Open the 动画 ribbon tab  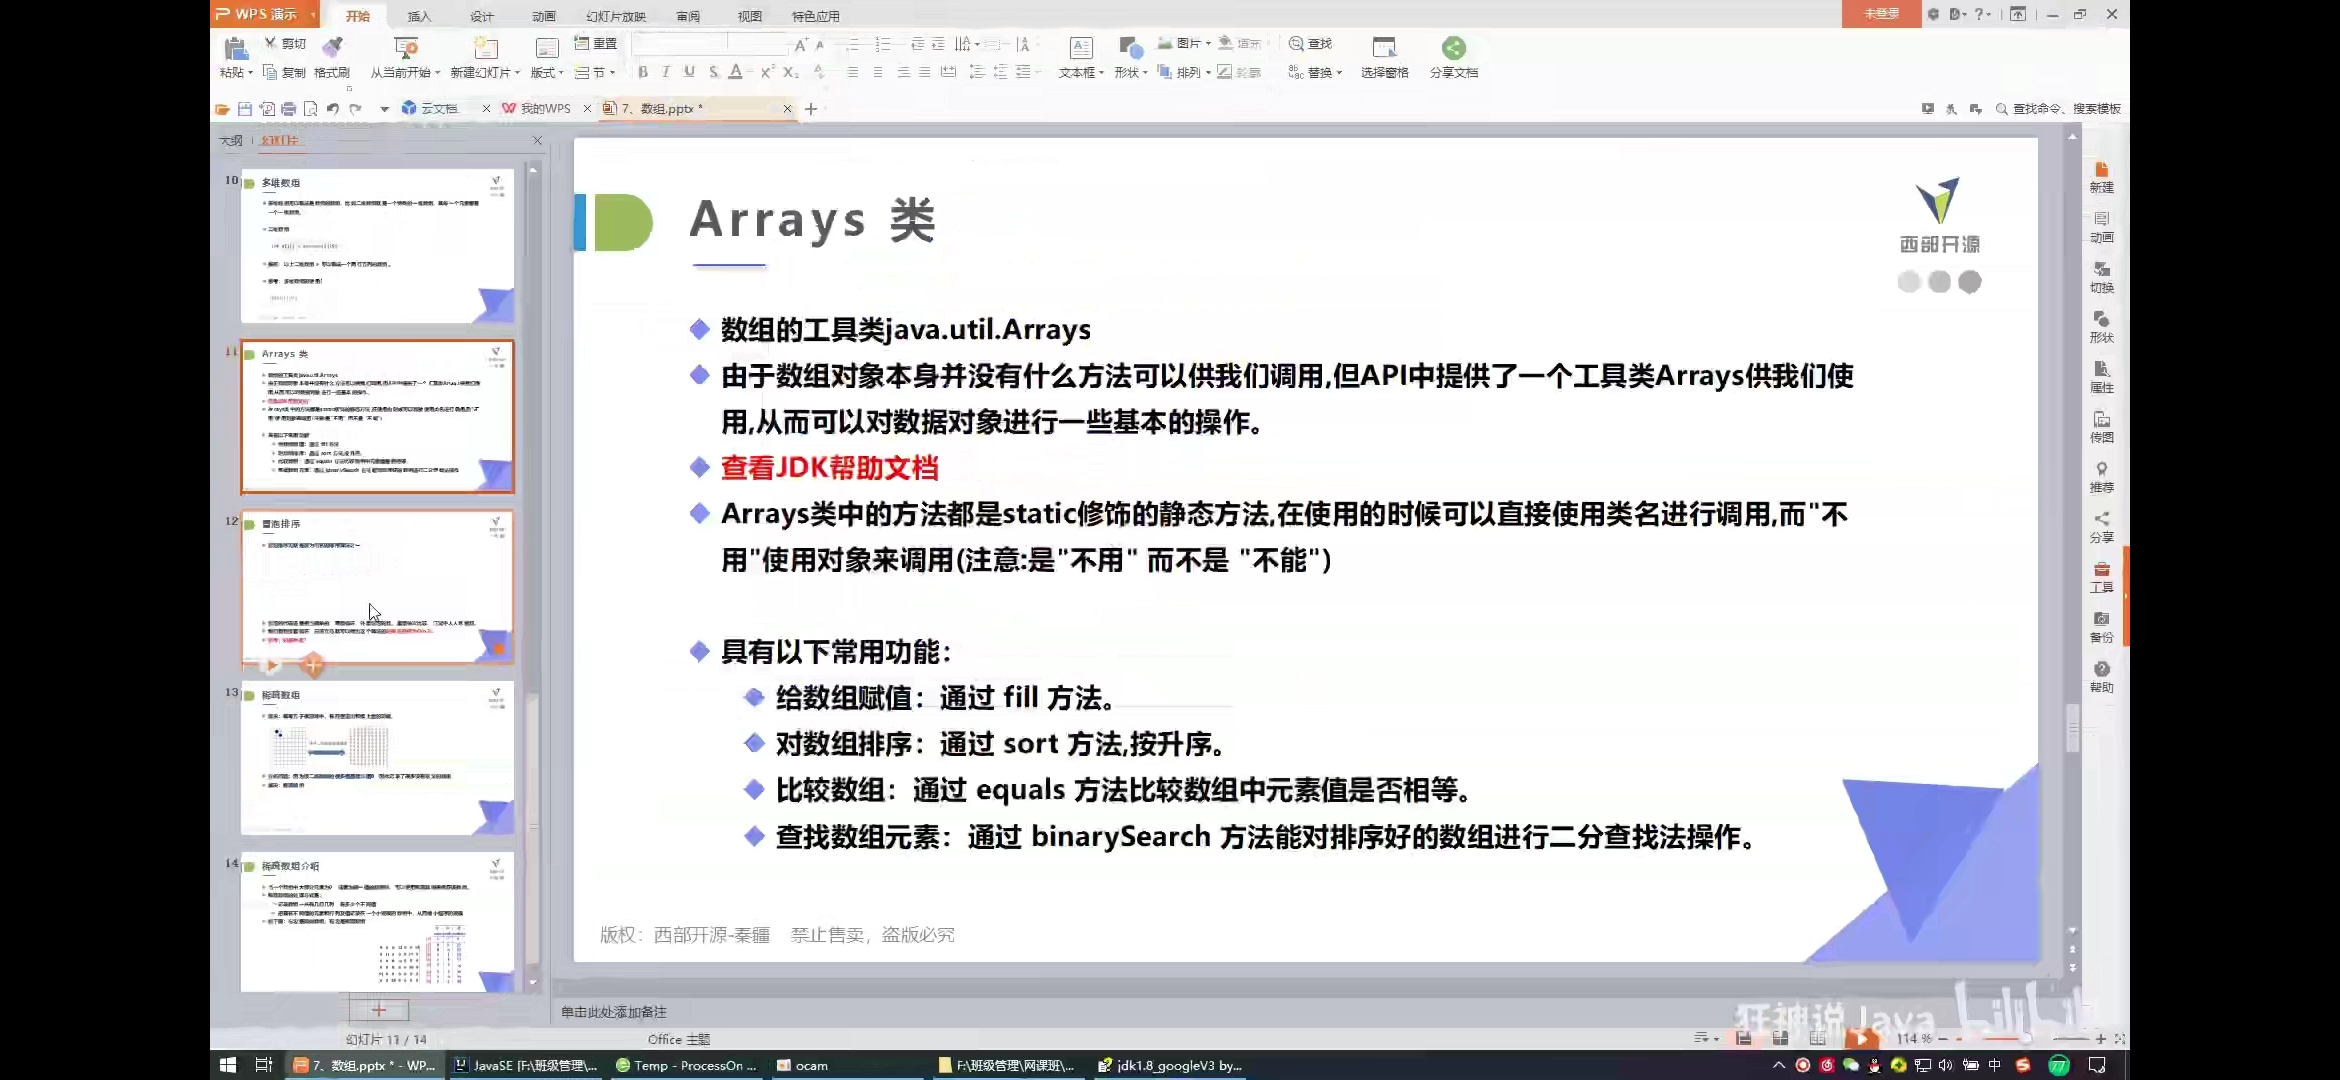tap(543, 16)
